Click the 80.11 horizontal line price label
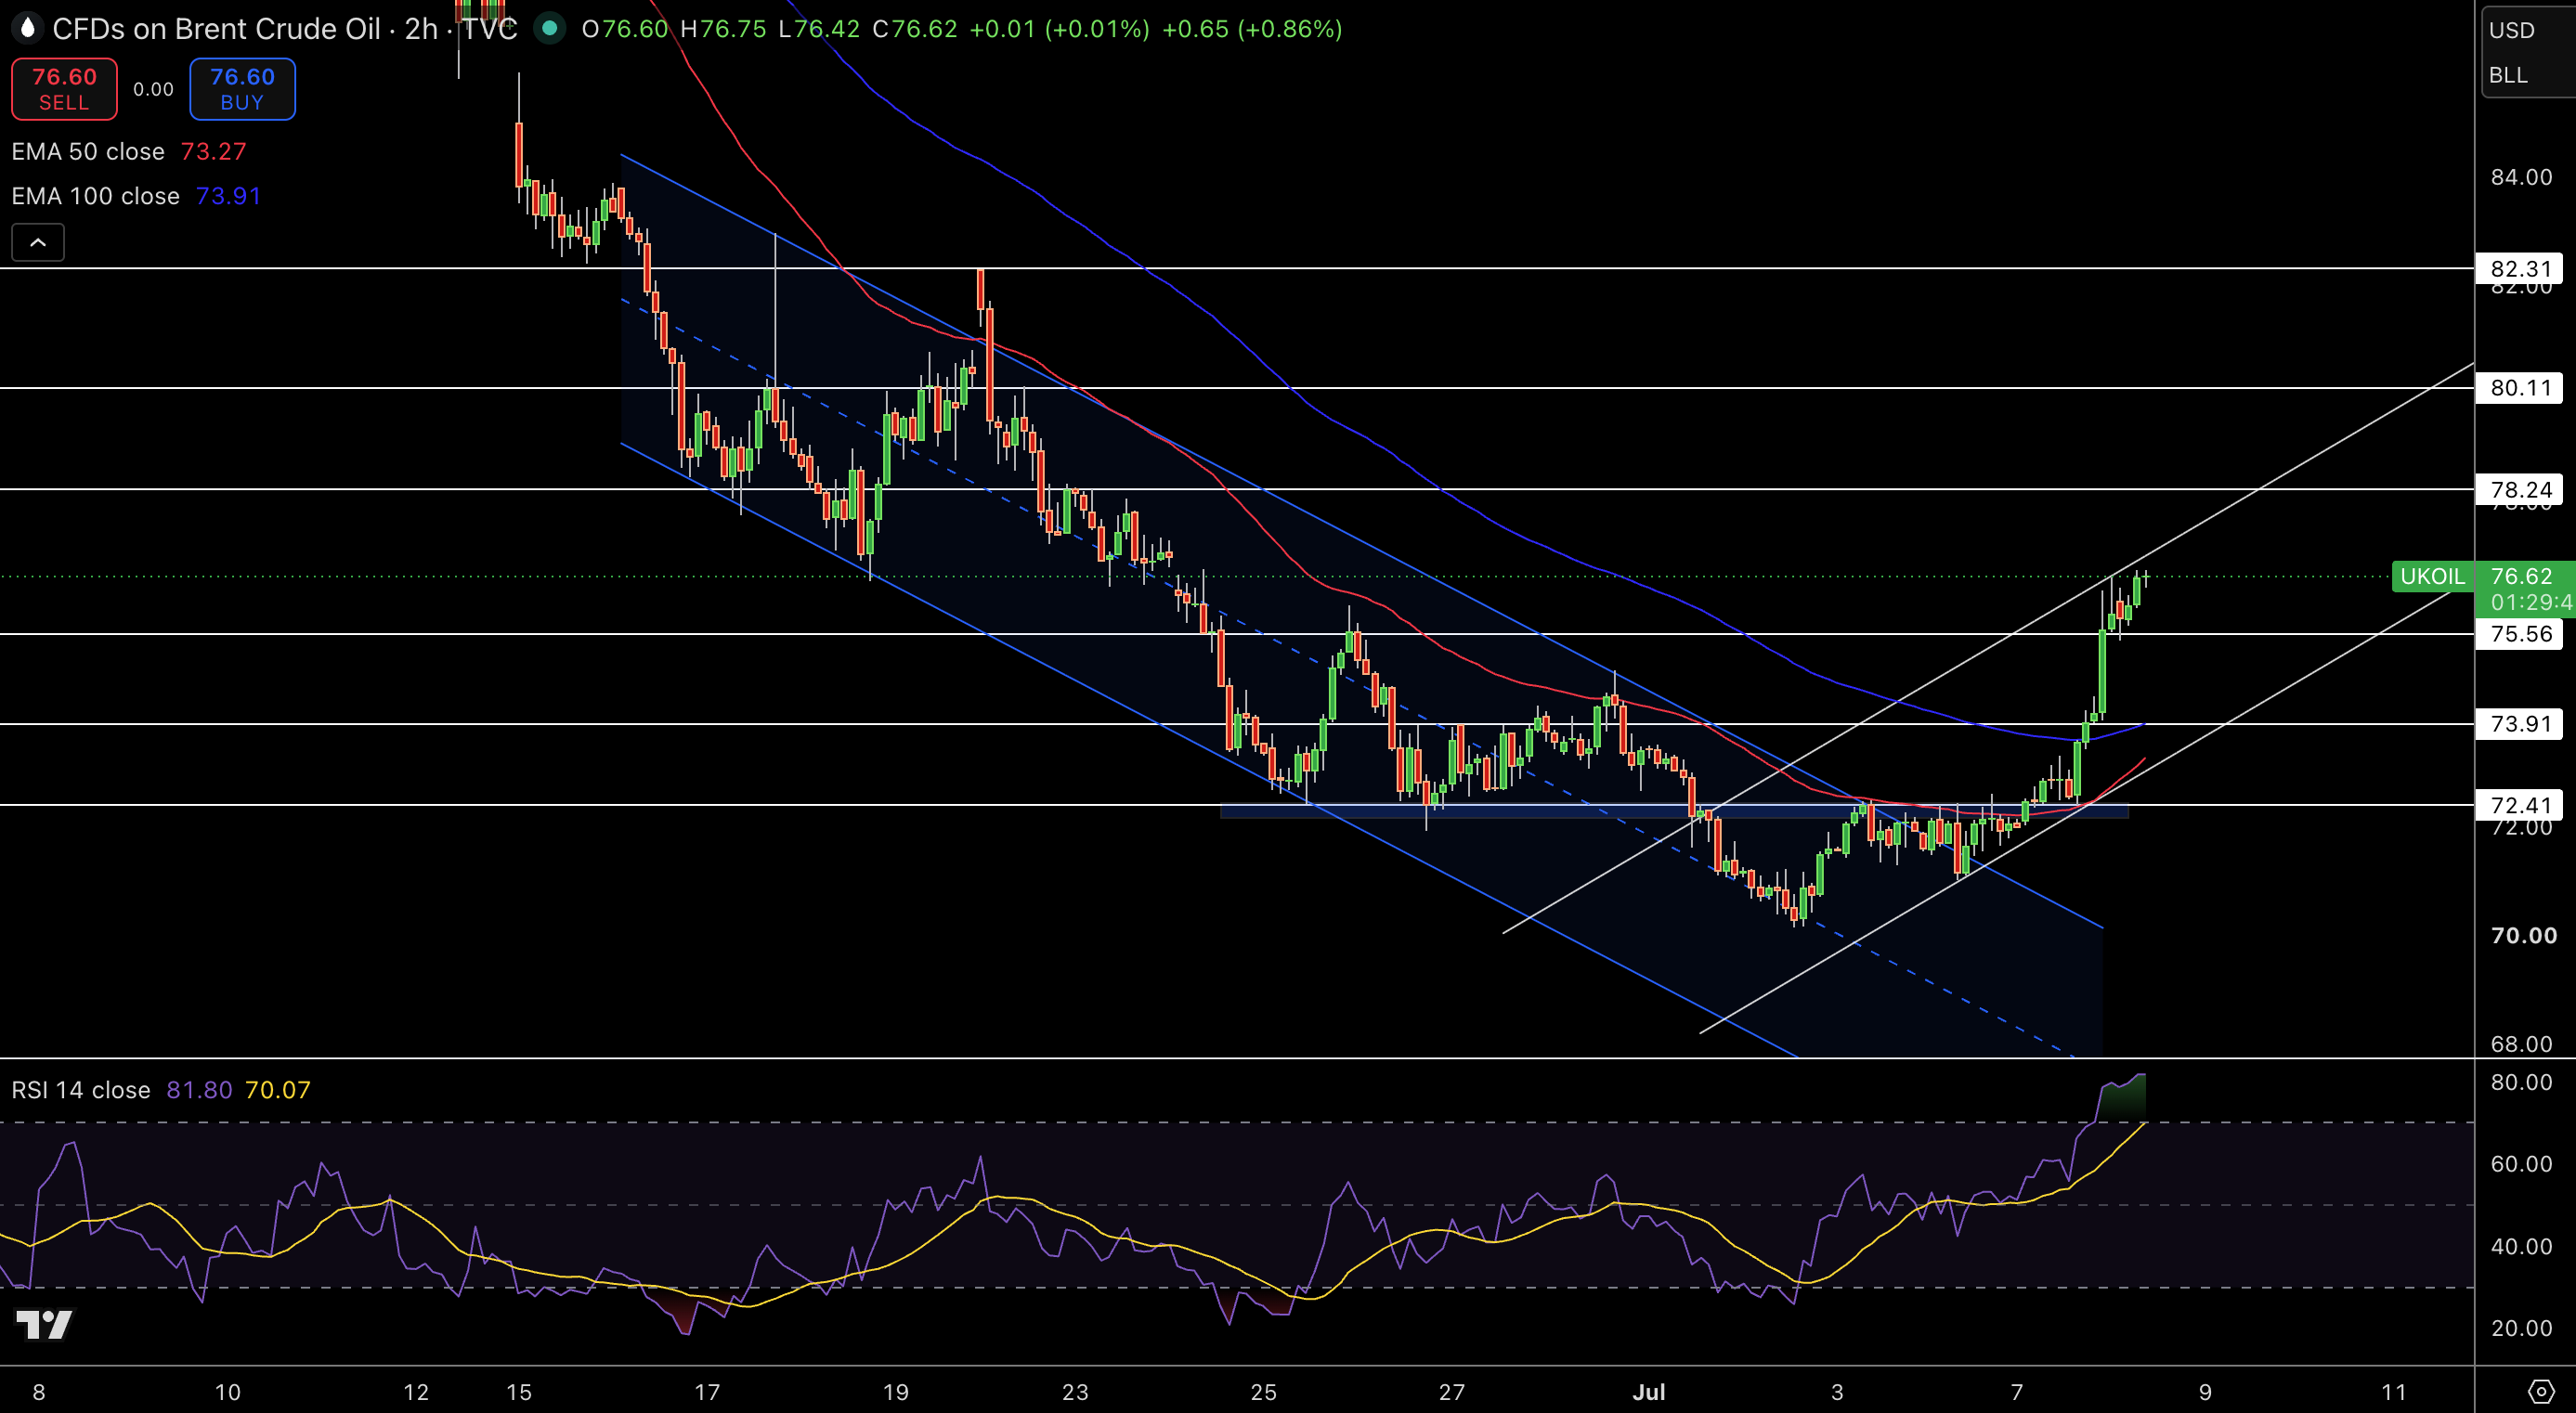The height and width of the screenshot is (1413, 2576). point(2519,388)
